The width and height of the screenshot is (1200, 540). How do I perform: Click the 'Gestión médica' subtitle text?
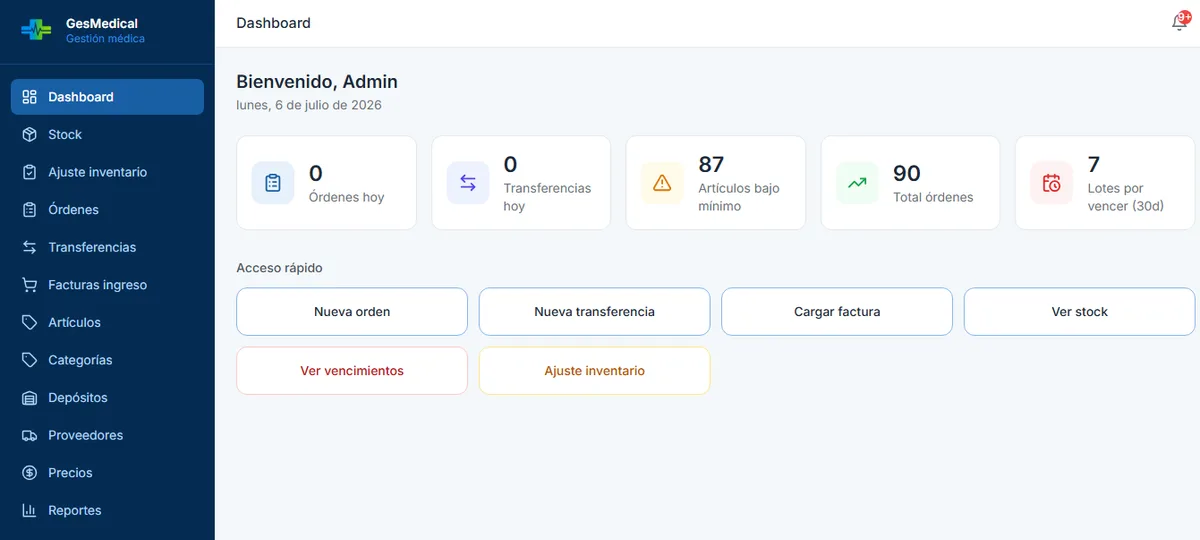coord(105,39)
